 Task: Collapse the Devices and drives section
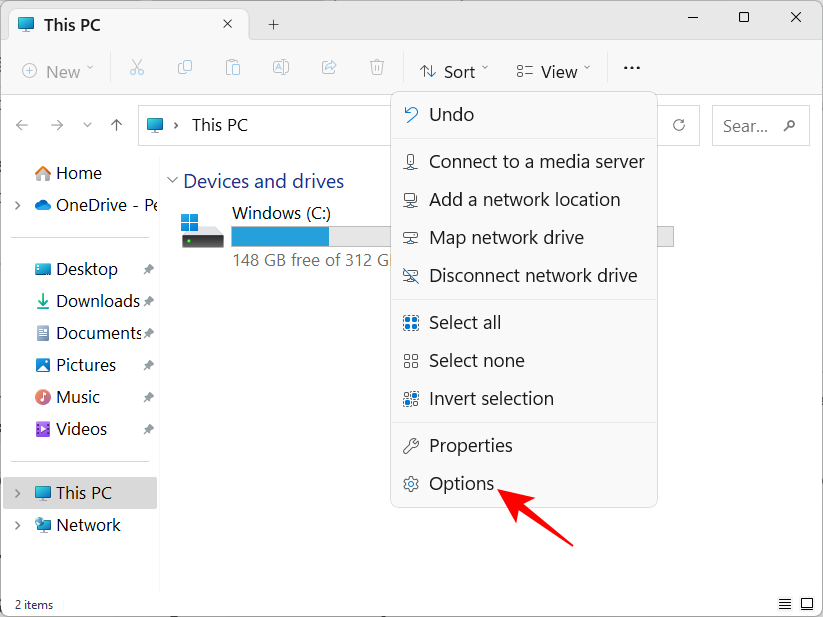tap(172, 181)
